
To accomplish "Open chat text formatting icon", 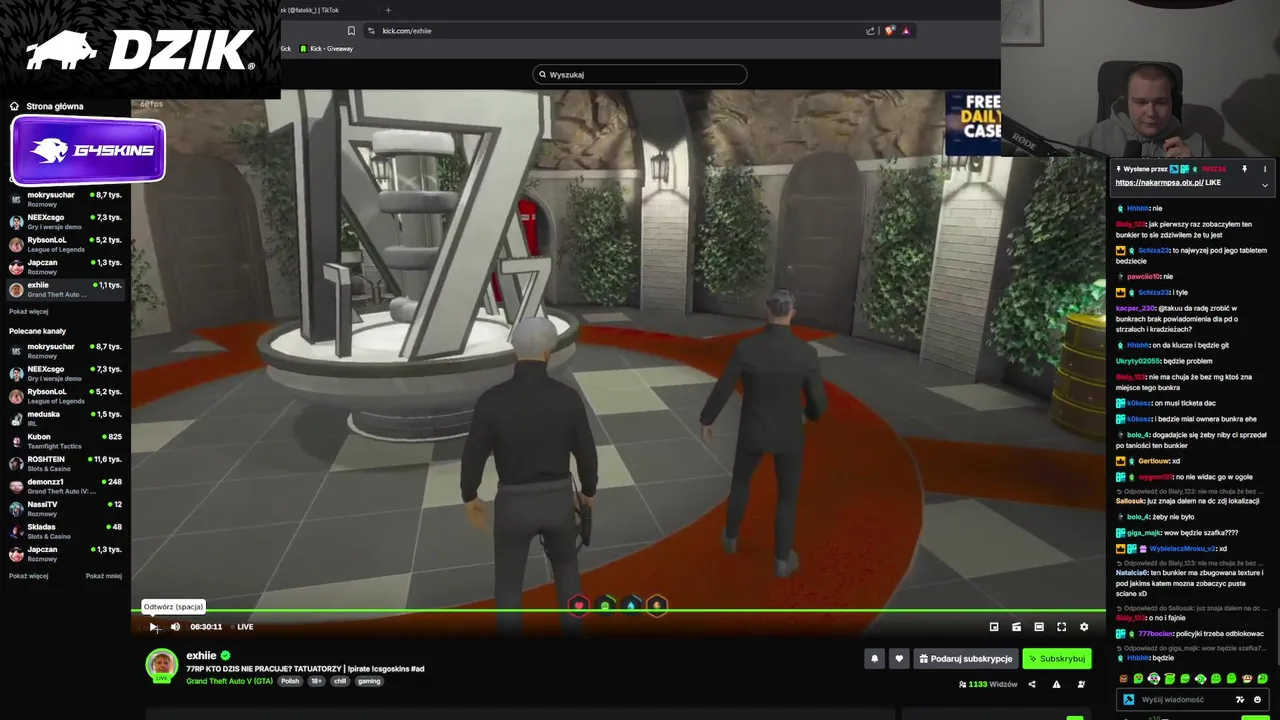I will [1240, 700].
